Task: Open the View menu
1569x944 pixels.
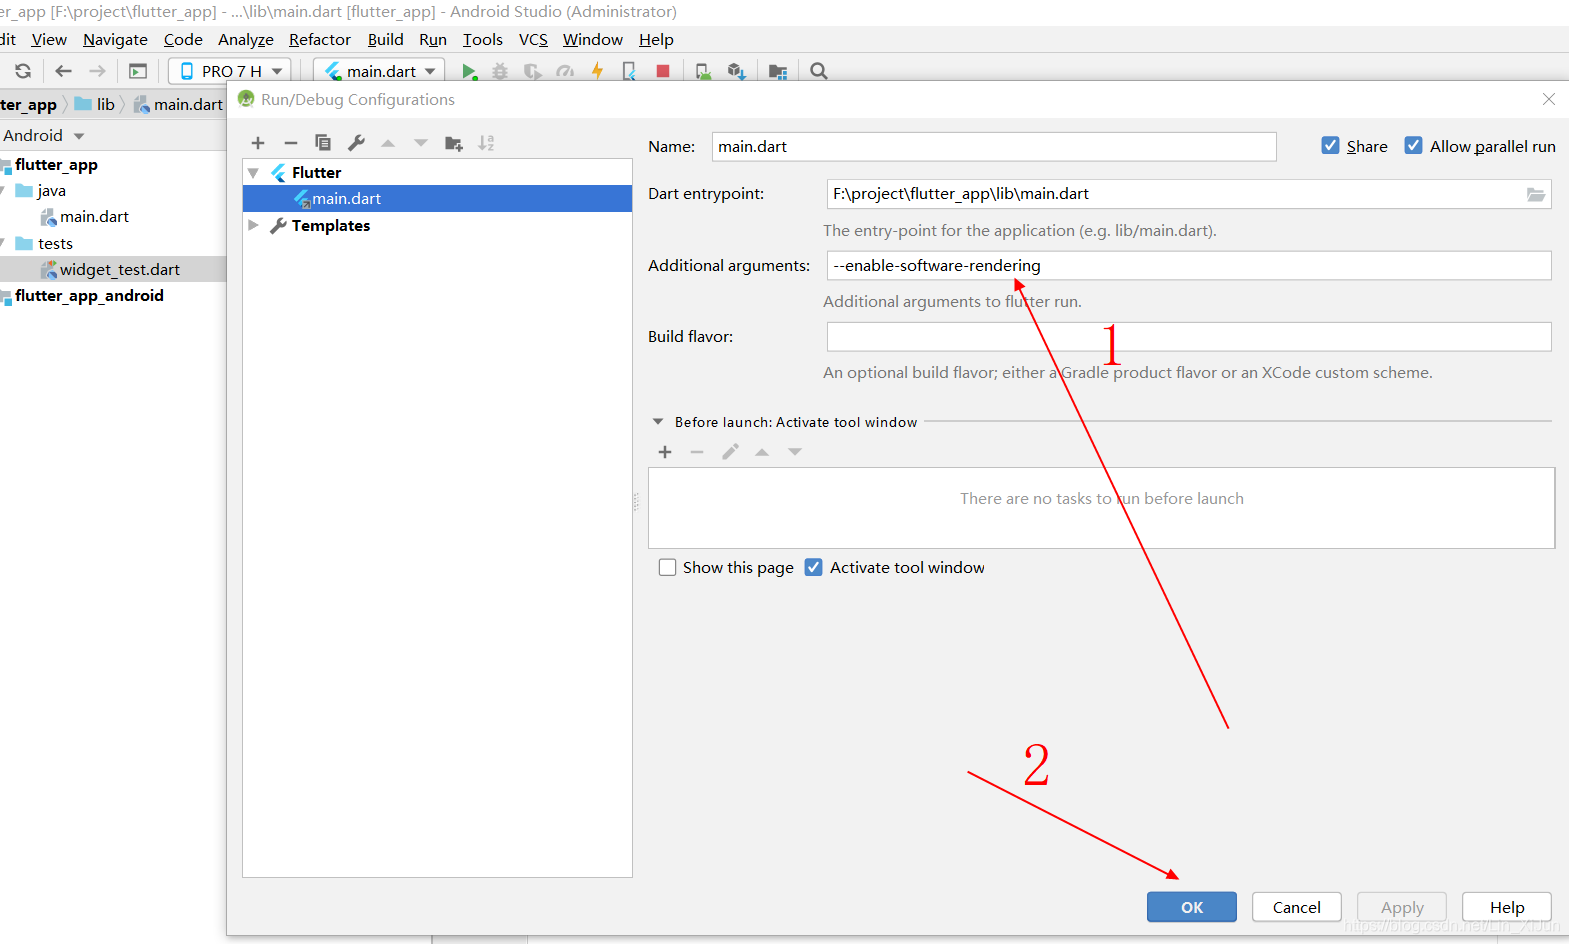Action: 49,40
